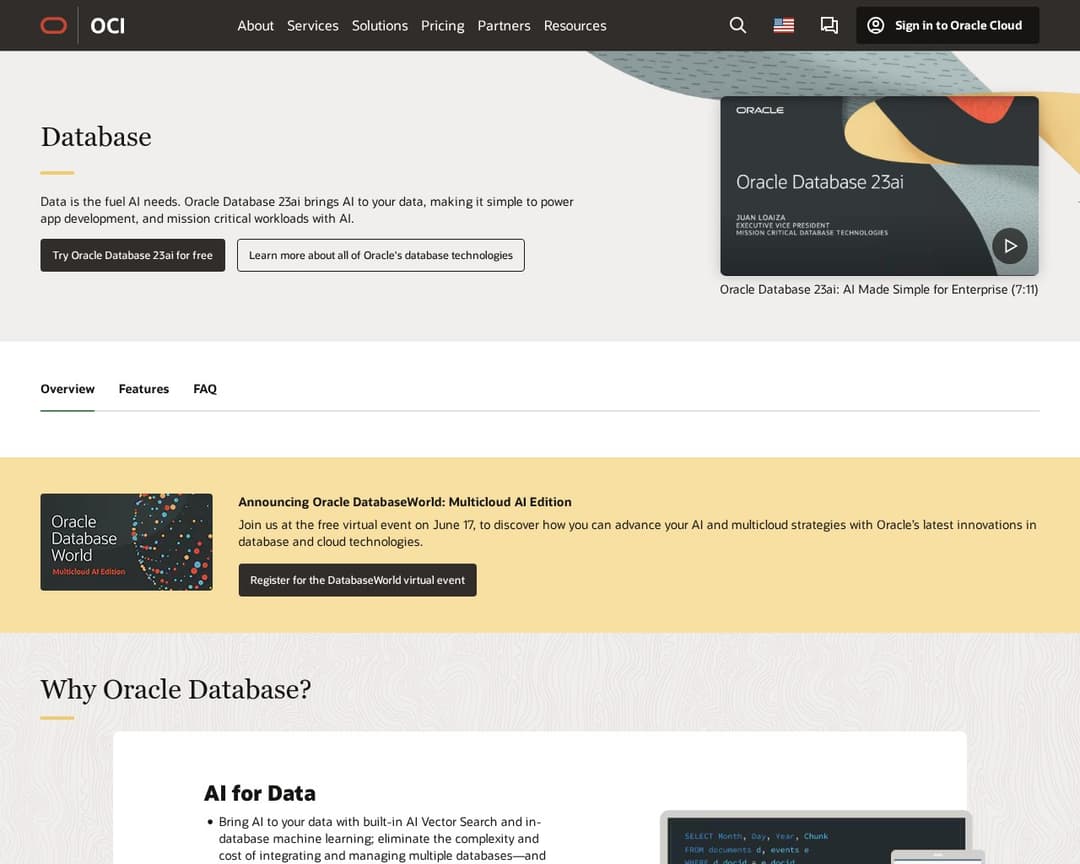Screen dimensions: 1080x864
Task: Open the Solutions menu
Action: pos(380,25)
